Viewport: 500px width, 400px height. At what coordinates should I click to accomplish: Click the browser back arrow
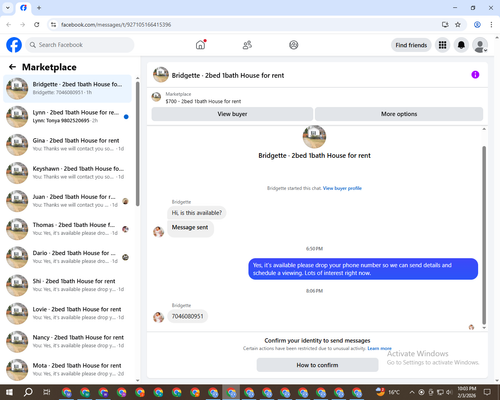tap(9, 25)
